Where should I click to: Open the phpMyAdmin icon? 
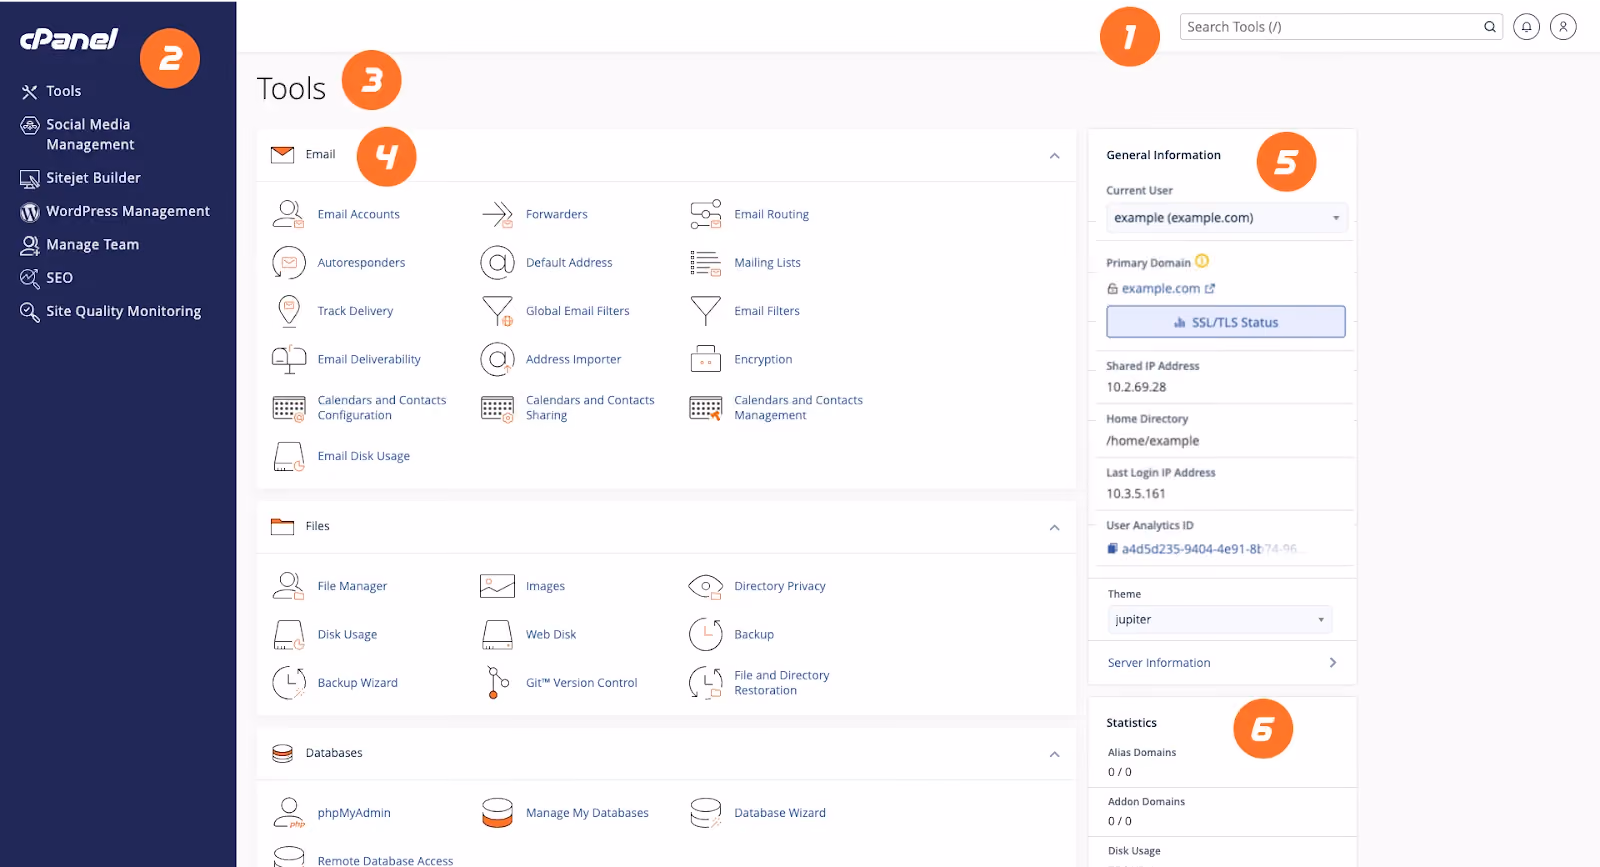coord(289,813)
